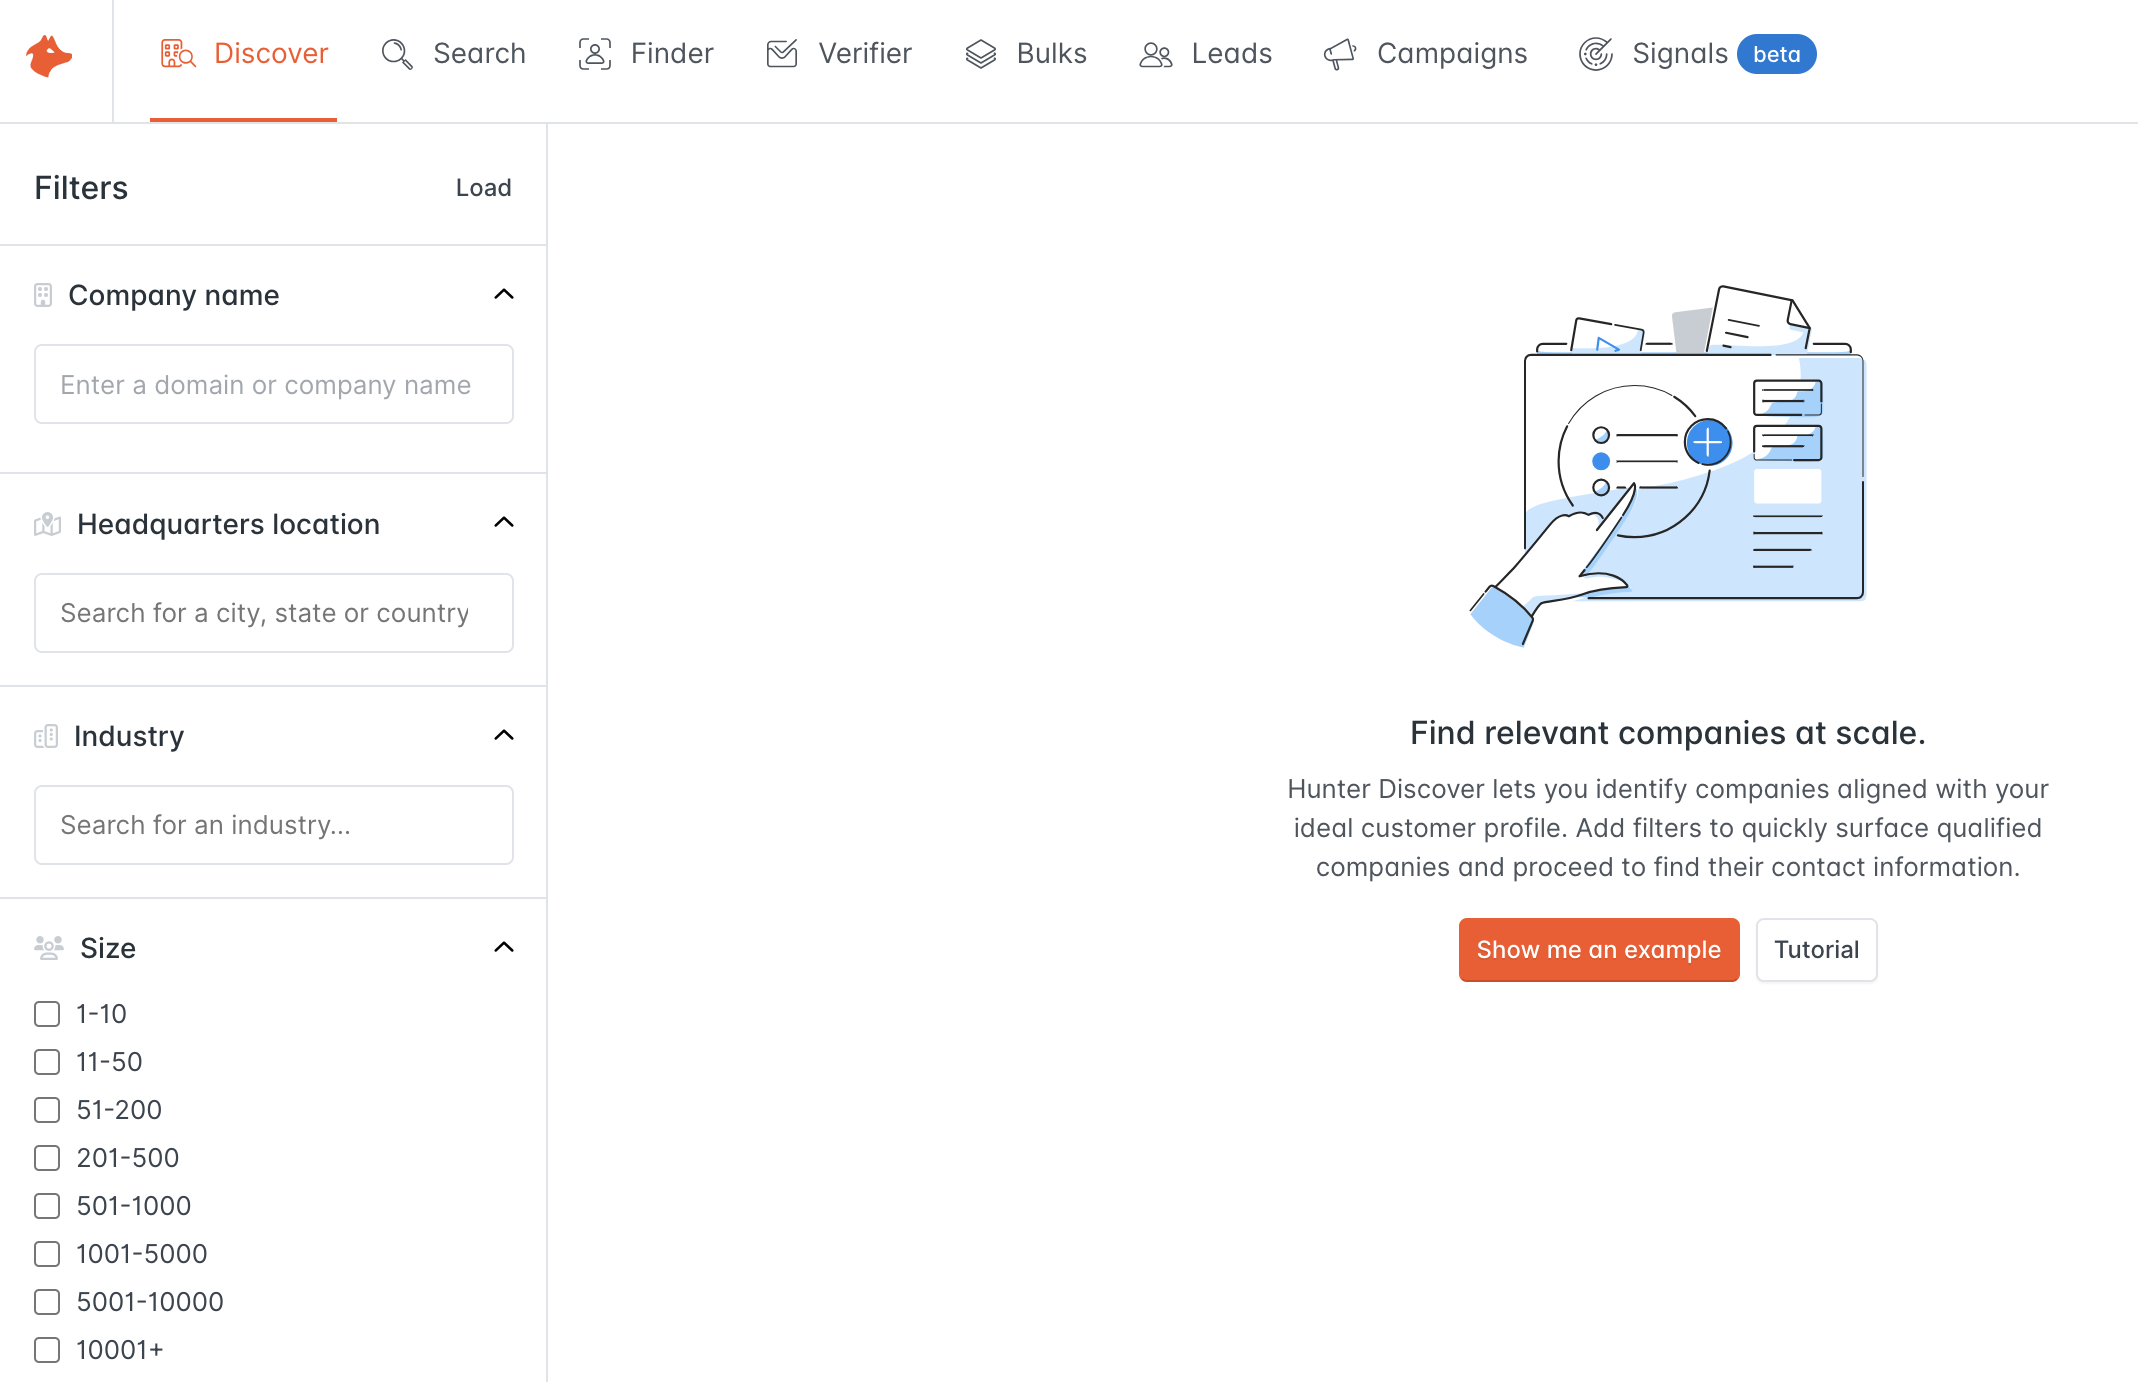Click the industry search field
2138x1382 pixels.
[273, 824]
